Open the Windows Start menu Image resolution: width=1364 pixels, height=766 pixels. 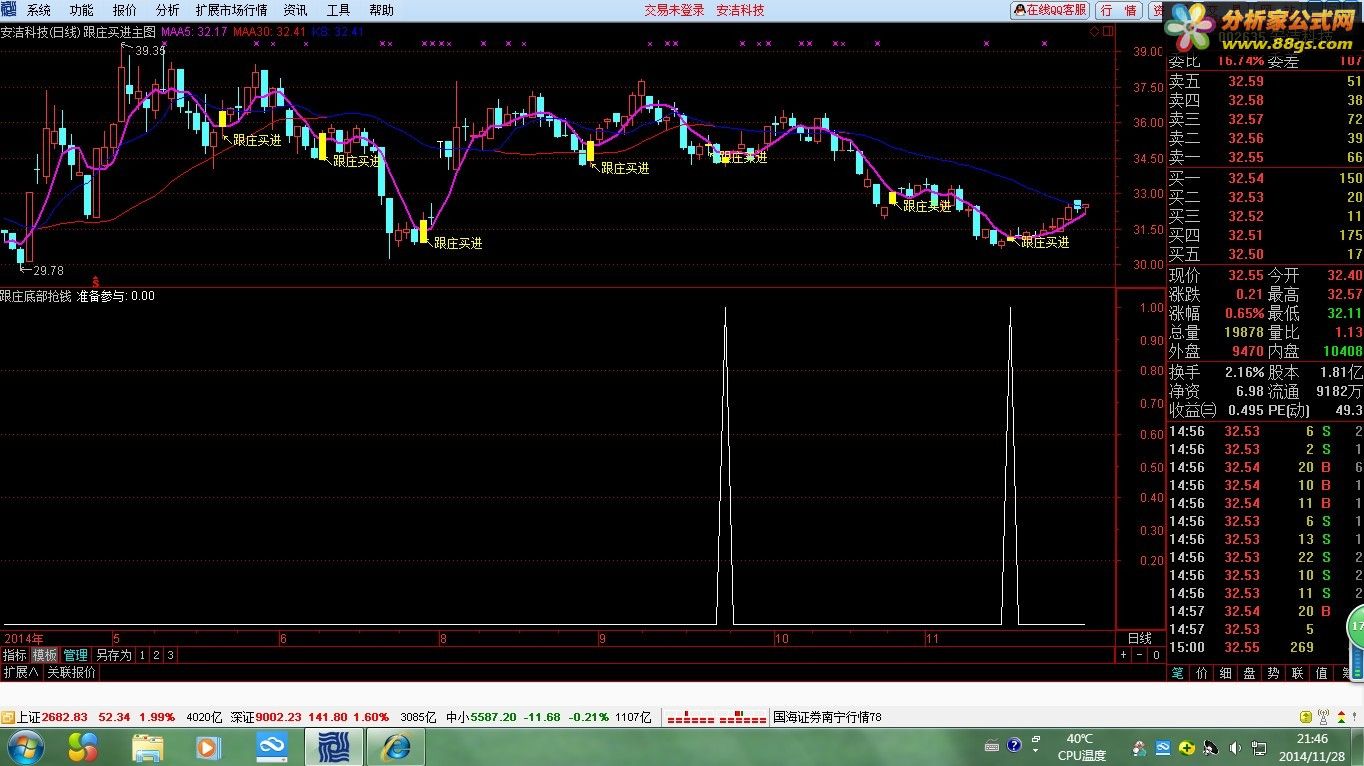tap(24, 747)
